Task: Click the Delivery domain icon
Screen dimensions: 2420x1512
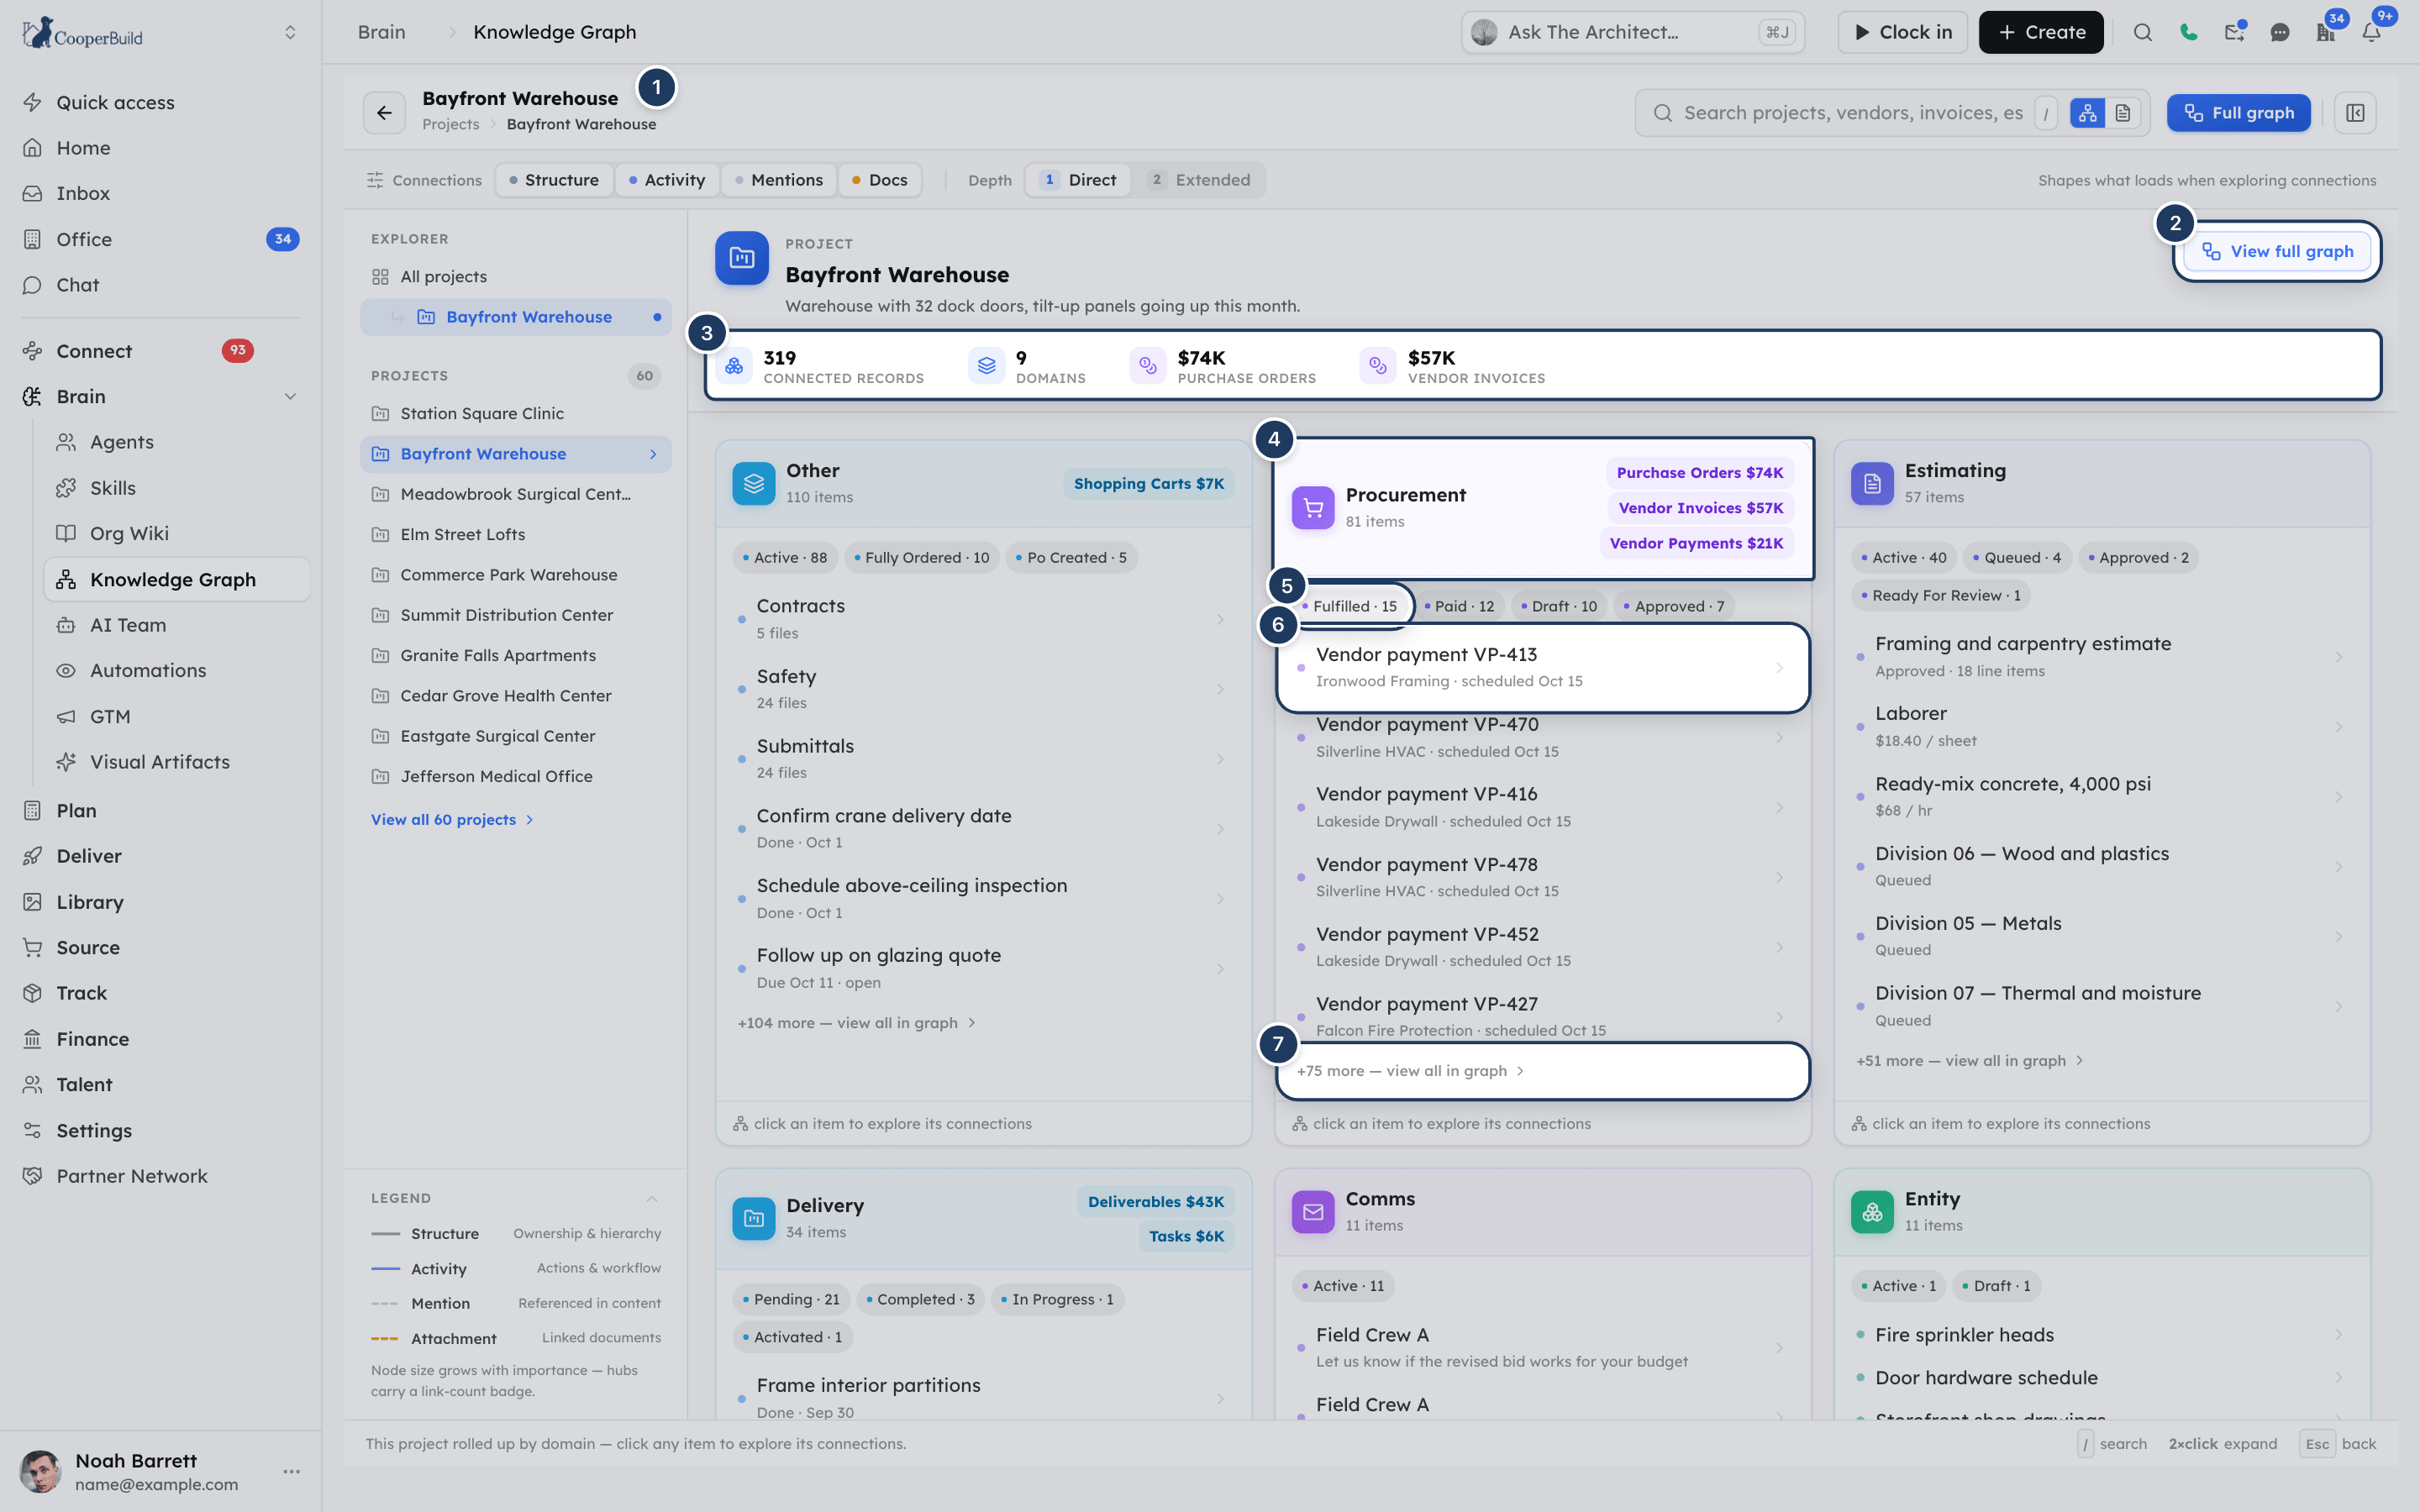Action: coord(754,1218)
